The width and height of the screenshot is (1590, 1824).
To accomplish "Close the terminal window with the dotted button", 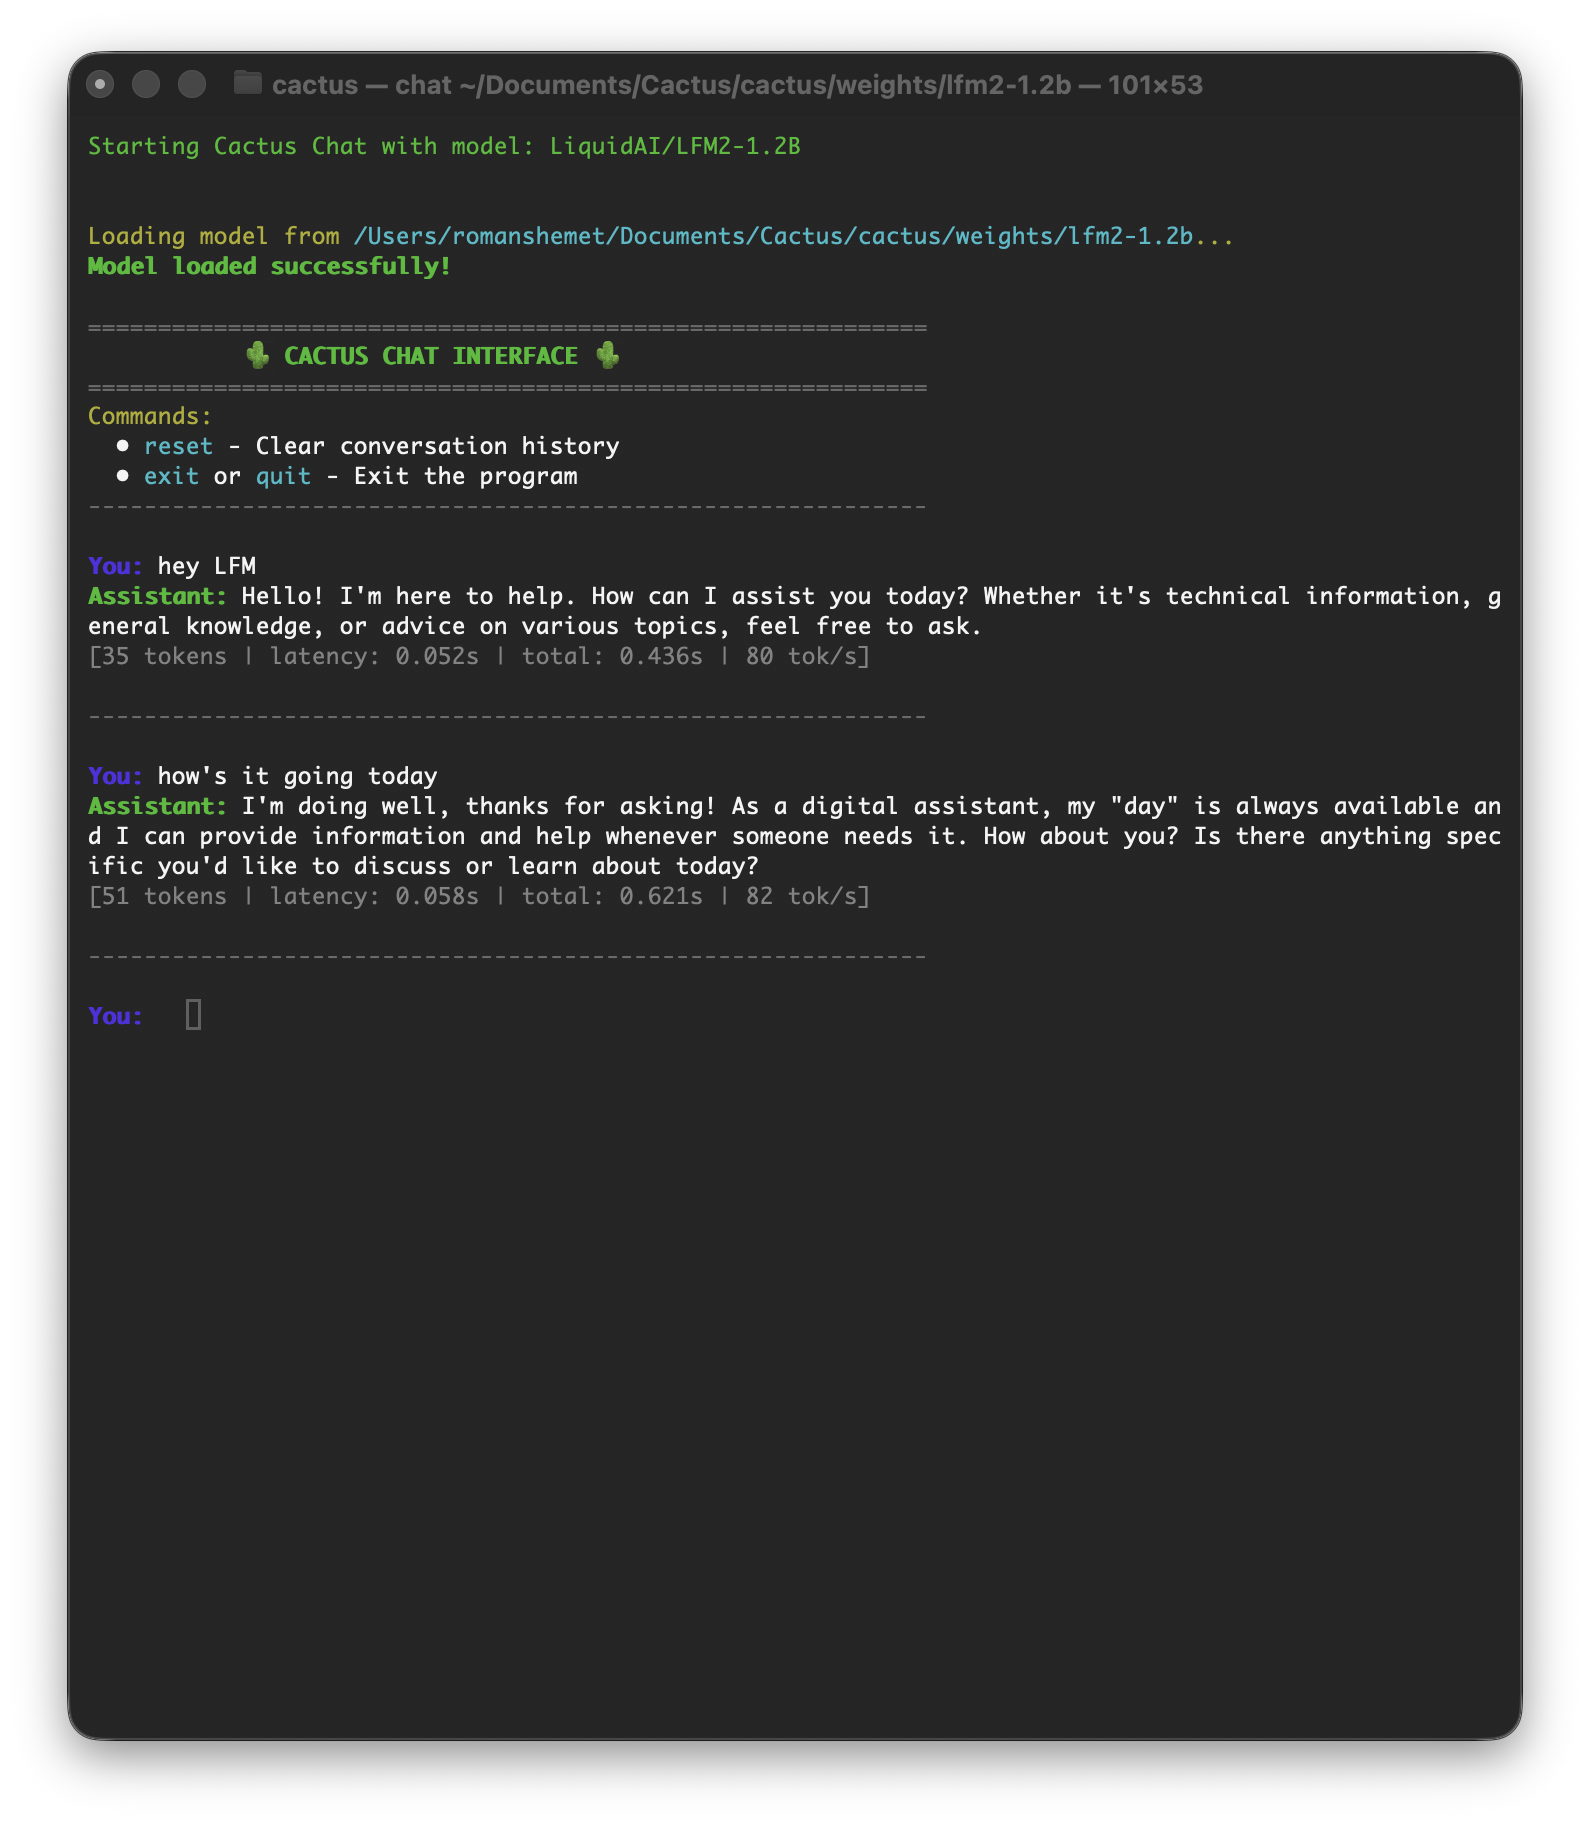I will (x=100, y=85).
